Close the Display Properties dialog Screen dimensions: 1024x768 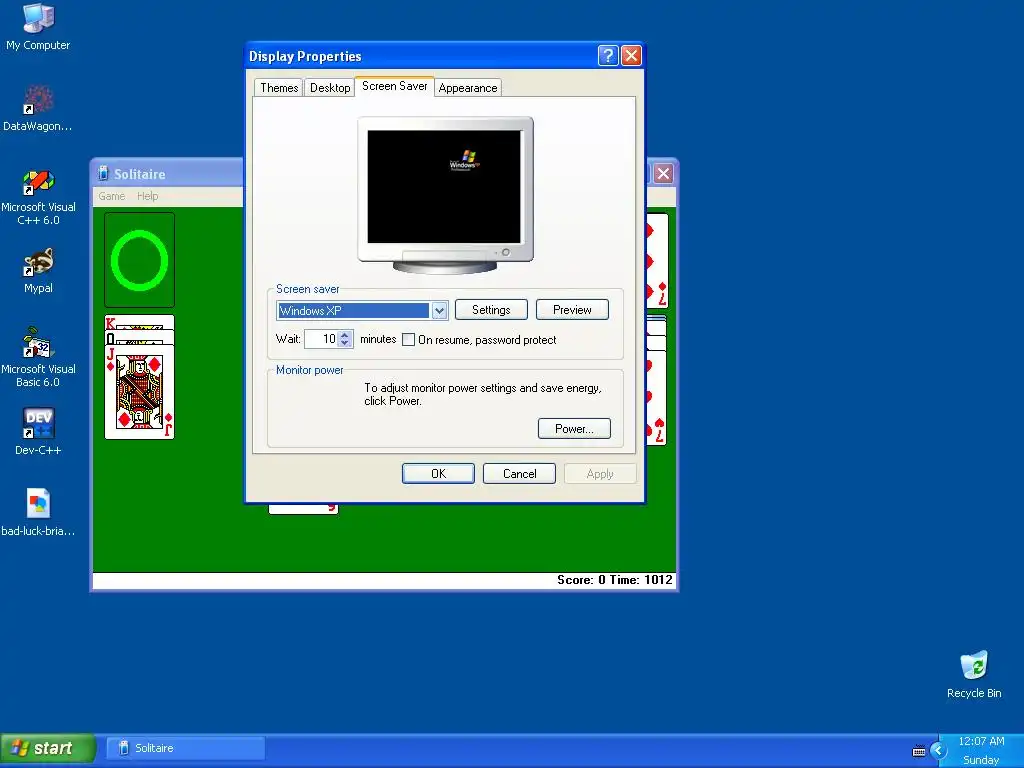631,56
